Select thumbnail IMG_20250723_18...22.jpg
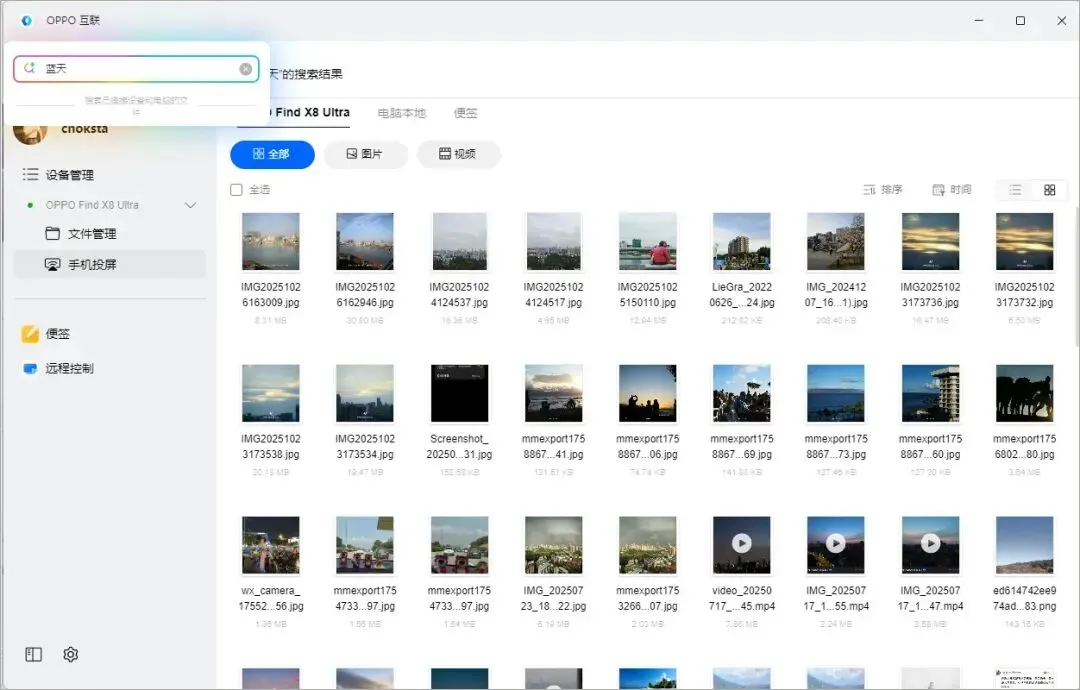Screen dimensions: 1080x690 (x=554, y=545)
